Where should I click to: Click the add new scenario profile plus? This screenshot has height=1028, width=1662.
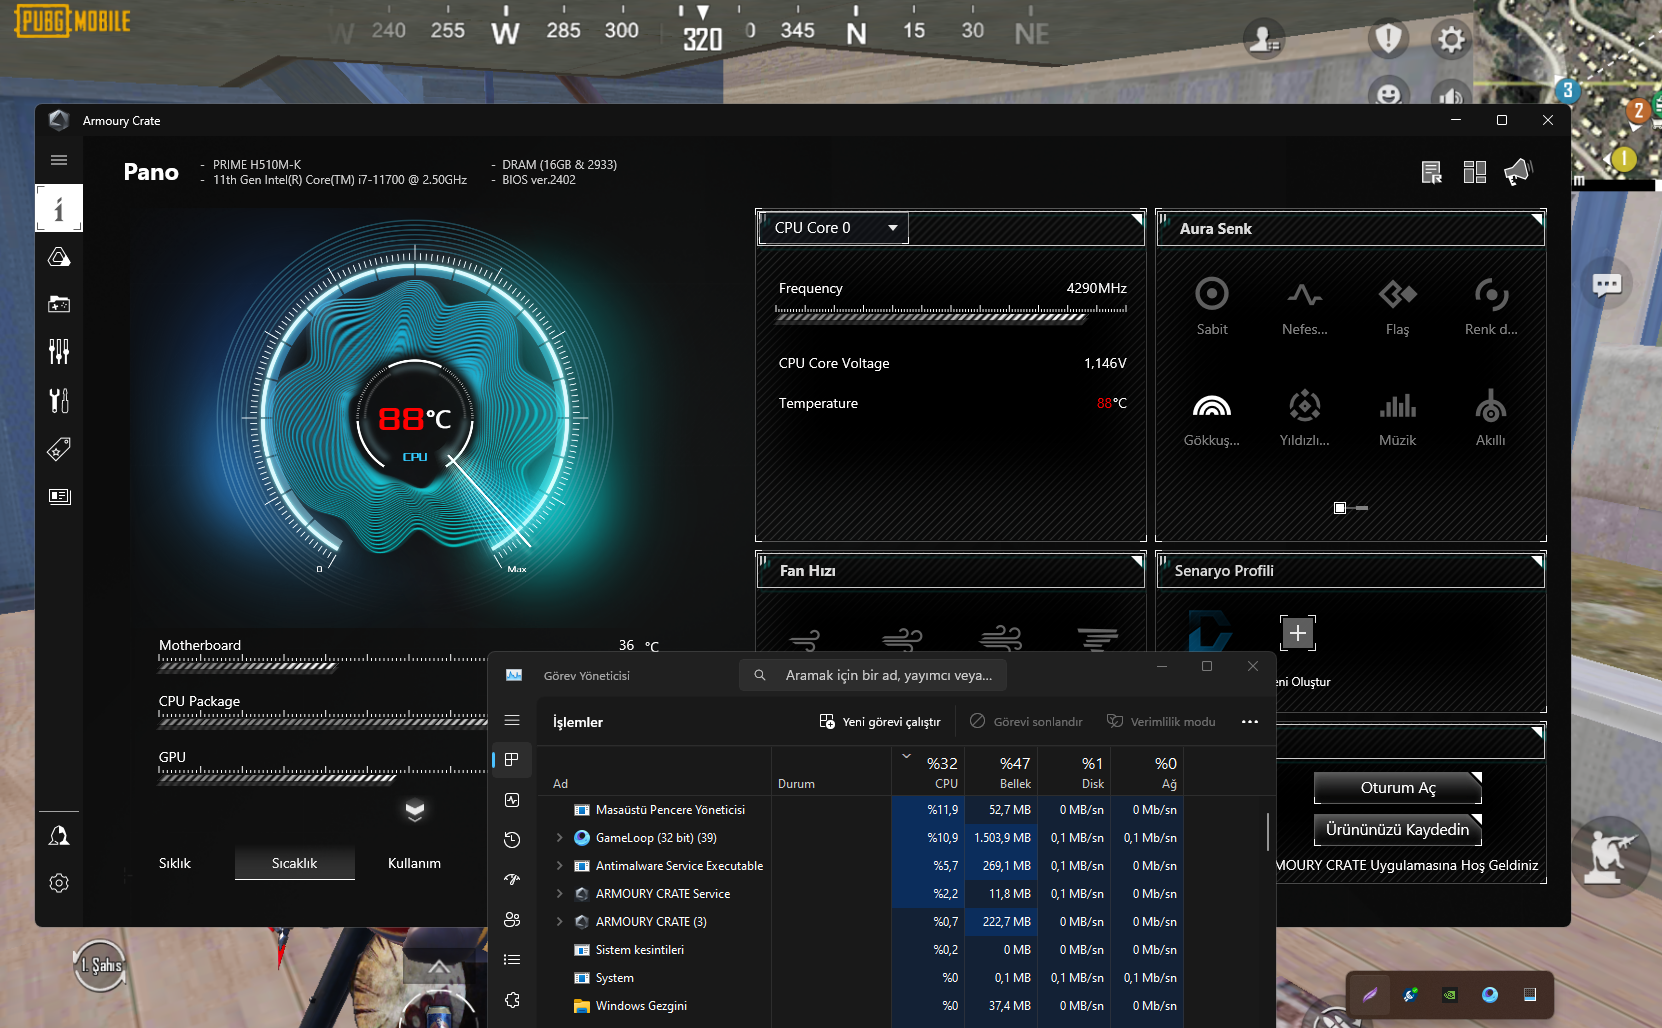pyautogui.click(x=1297, y=633)
